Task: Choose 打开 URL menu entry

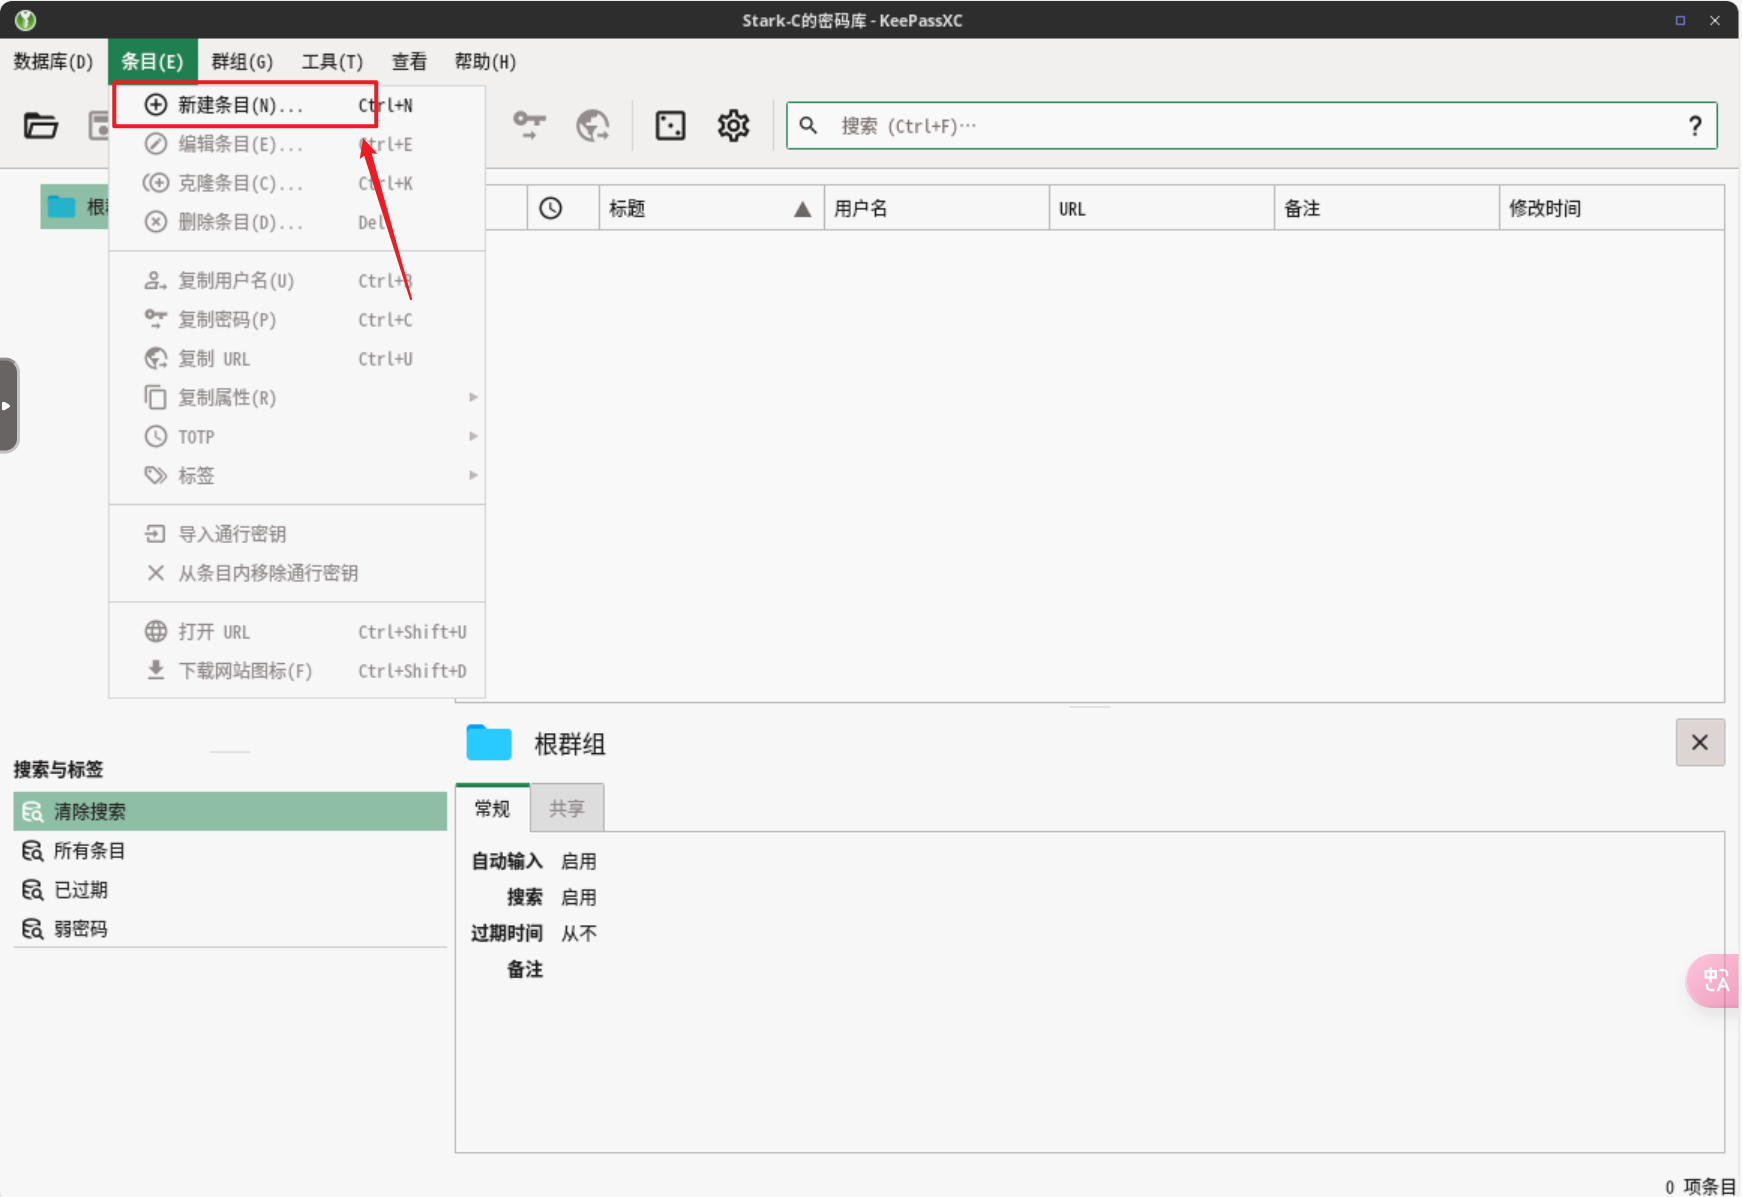Action: pos(297,632)
